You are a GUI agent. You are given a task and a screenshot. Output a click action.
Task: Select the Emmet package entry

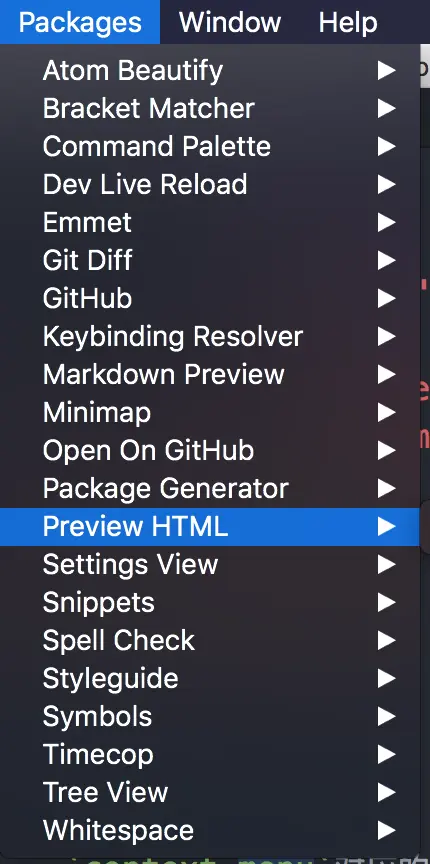(209, 223)
